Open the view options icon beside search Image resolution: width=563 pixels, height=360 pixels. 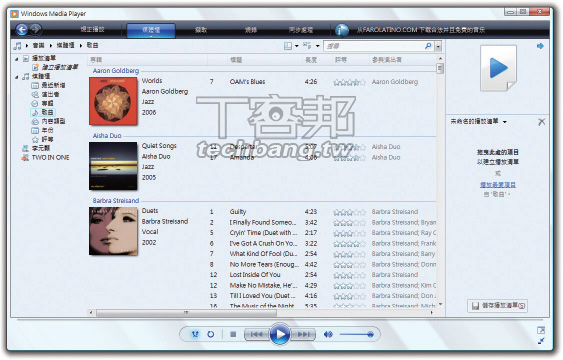click(x=307, y=46)
